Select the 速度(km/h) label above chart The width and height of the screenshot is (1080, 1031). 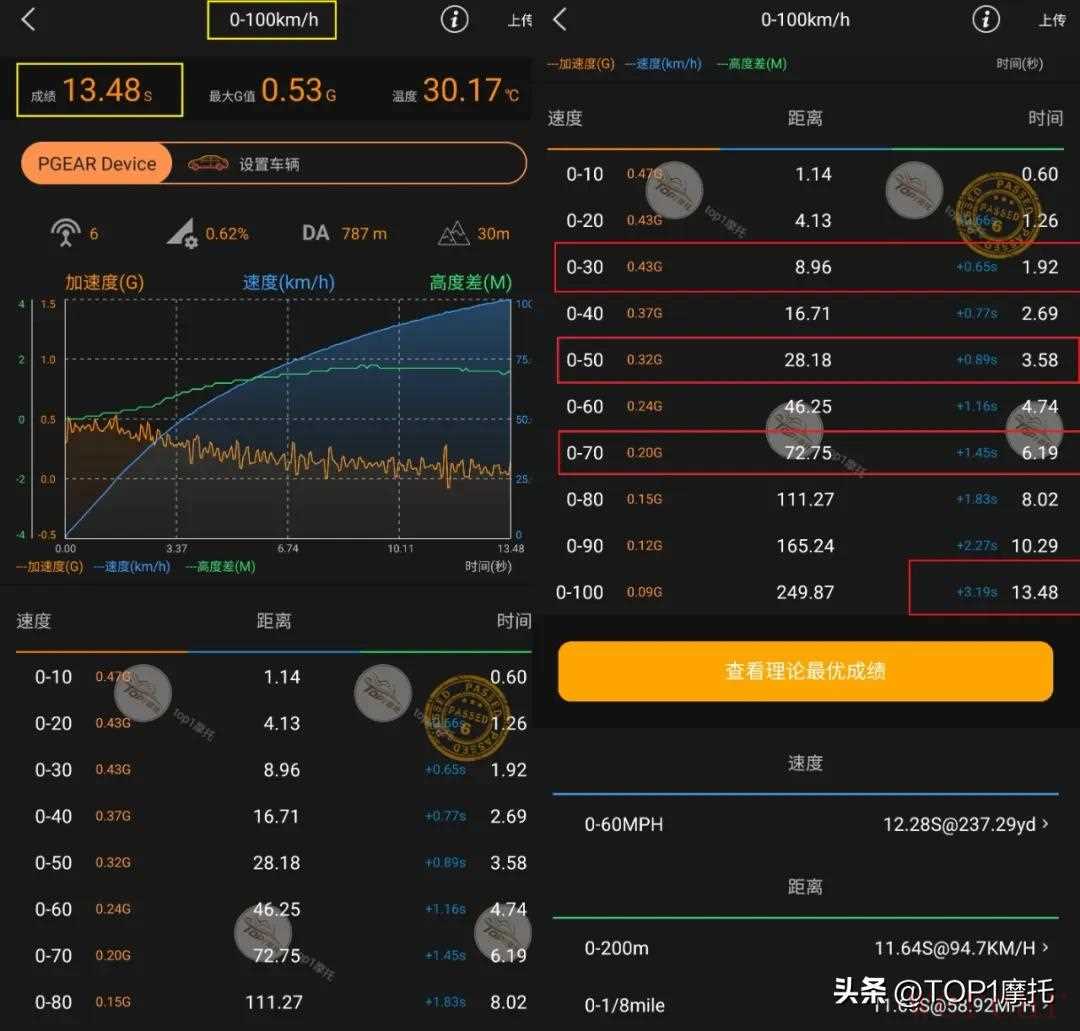pos(288,283)
